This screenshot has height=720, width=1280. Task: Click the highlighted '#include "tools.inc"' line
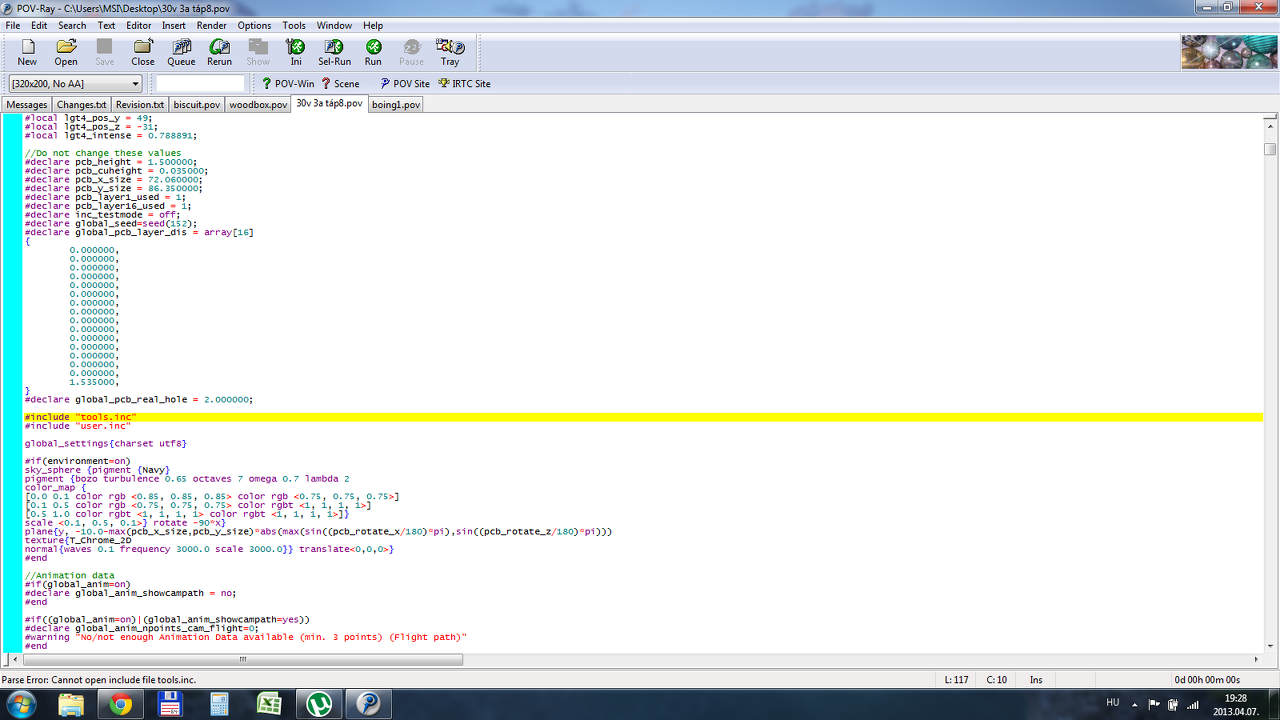click(x=643, y=417)
